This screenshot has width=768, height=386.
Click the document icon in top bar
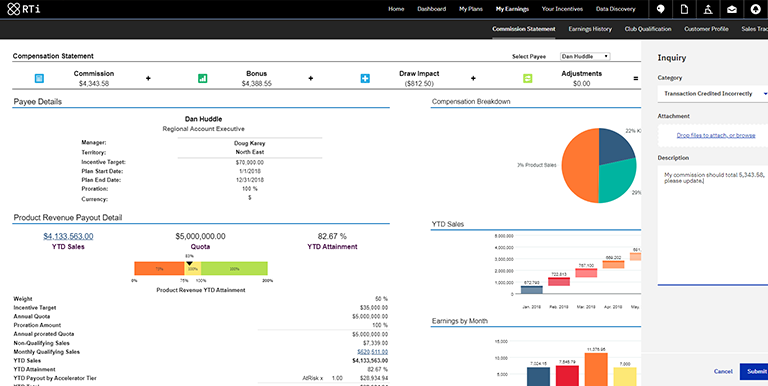685,9
